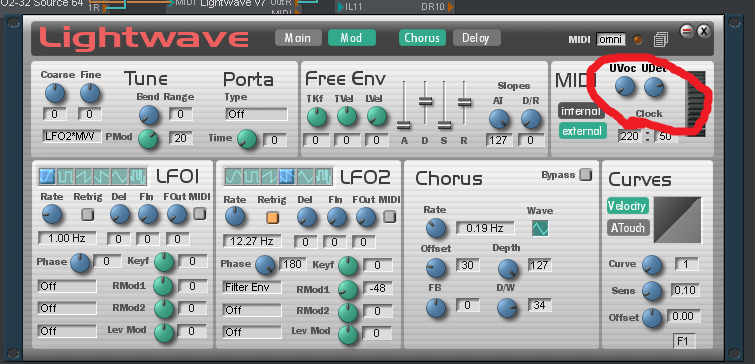755x364 pixels.
Task: Disable the LFO2 Retrig button
Action: pos(273,217)
